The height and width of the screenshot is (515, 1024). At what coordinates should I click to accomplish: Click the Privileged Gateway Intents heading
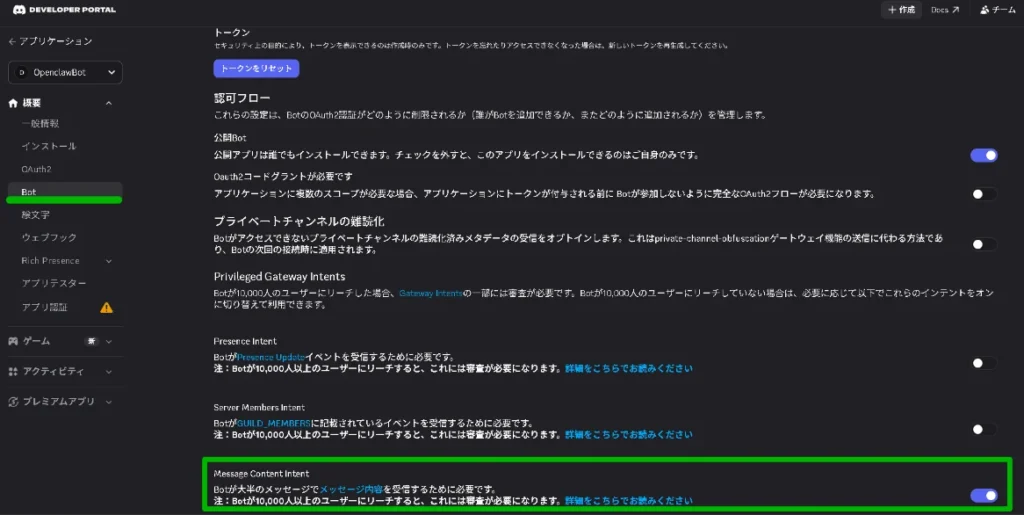tap(280, 277)
